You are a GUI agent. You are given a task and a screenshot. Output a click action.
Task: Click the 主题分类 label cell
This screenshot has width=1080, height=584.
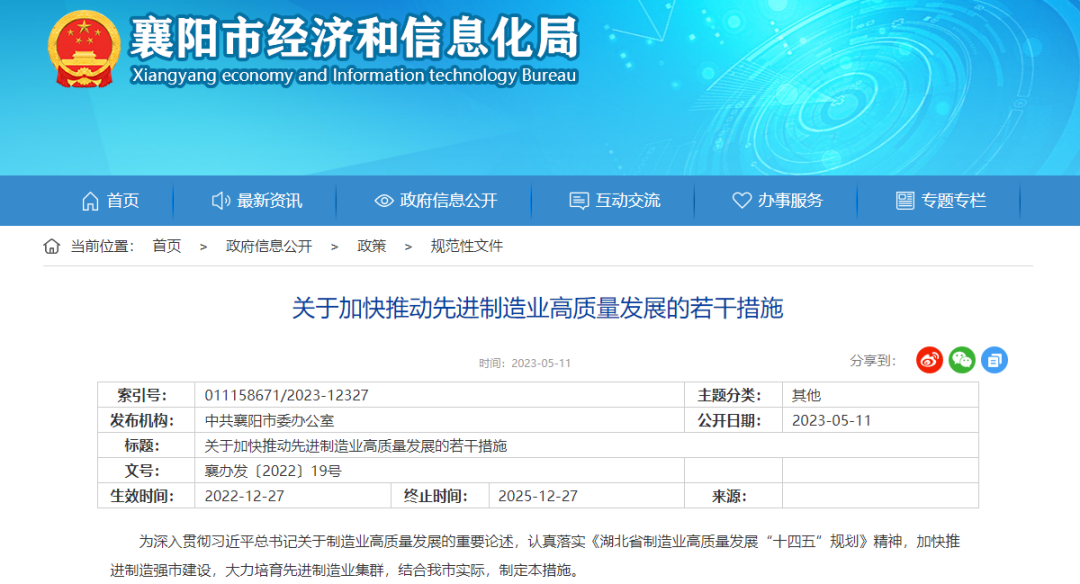733,395
